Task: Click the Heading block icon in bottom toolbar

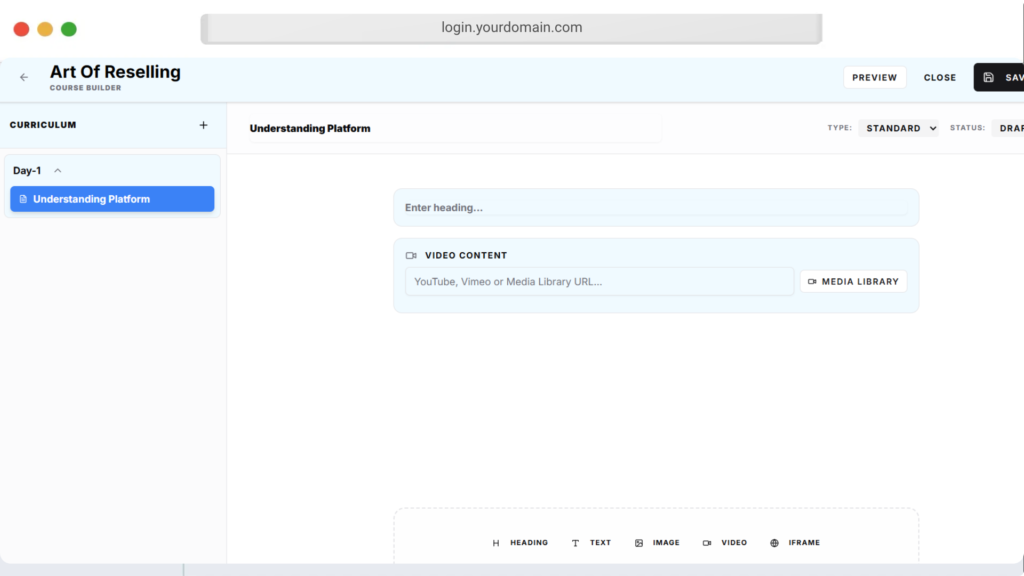Action: point(496,543)
